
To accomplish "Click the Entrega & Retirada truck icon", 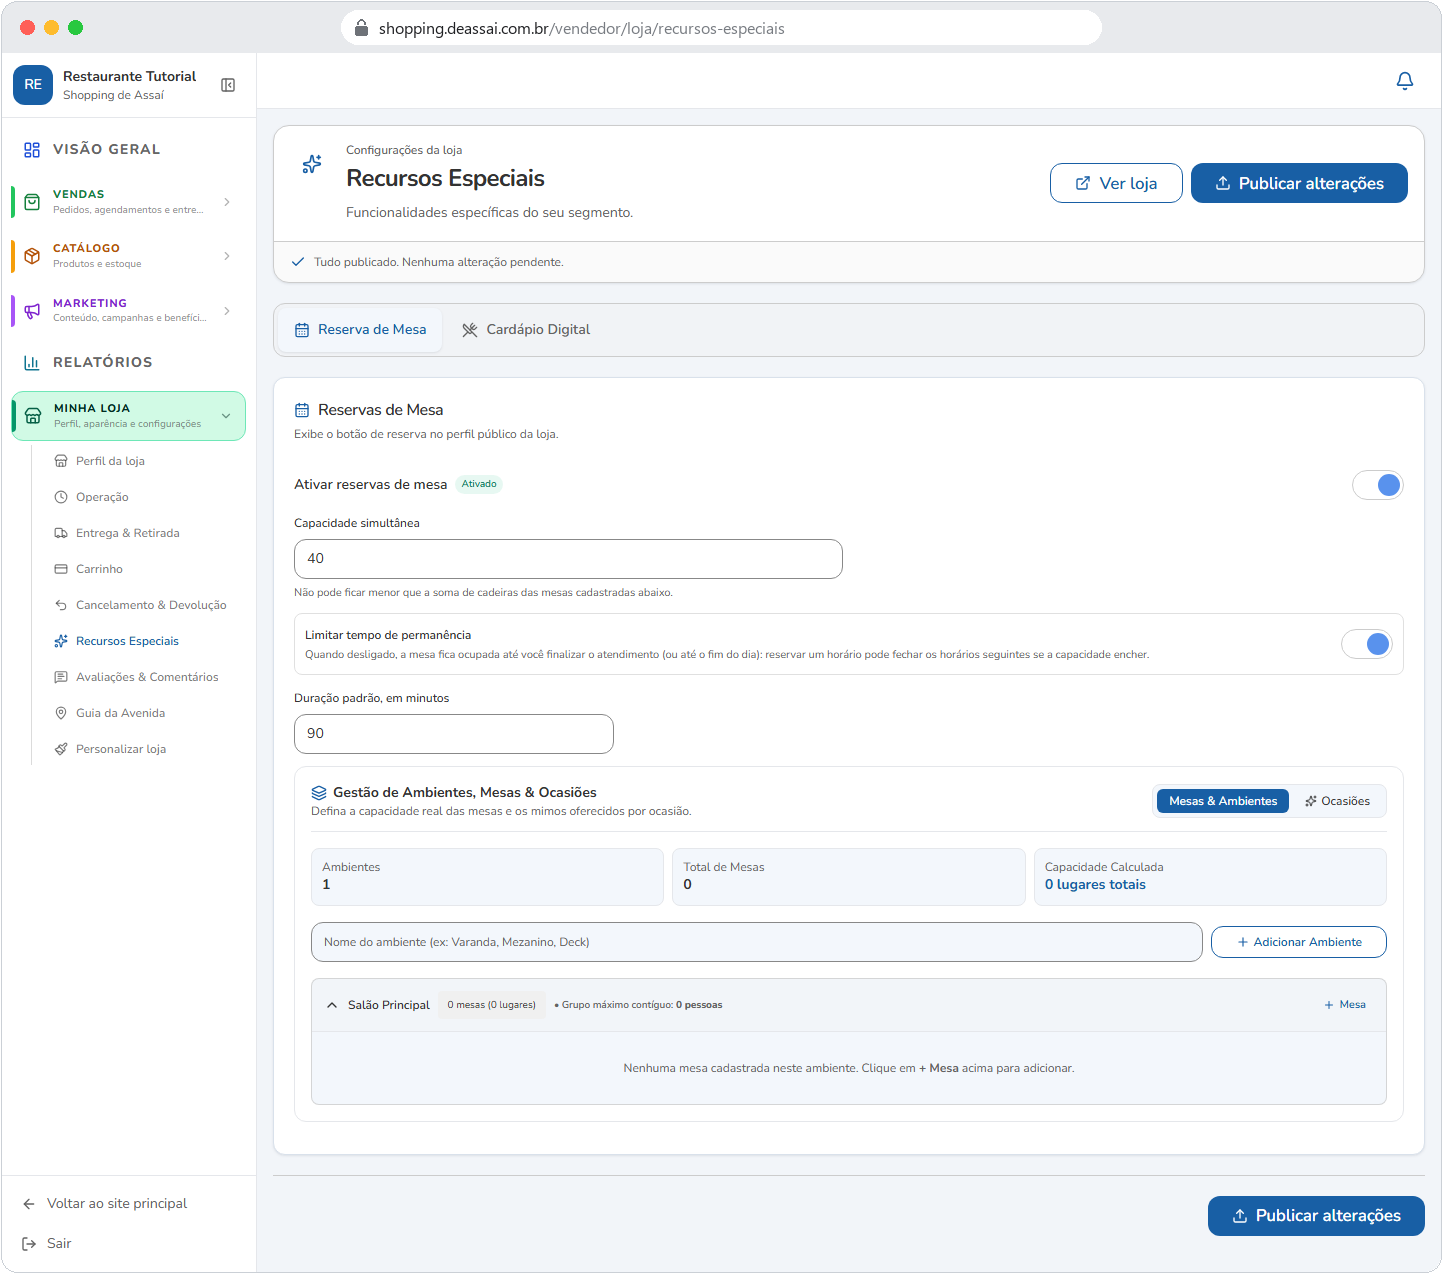I will (61, 533).
